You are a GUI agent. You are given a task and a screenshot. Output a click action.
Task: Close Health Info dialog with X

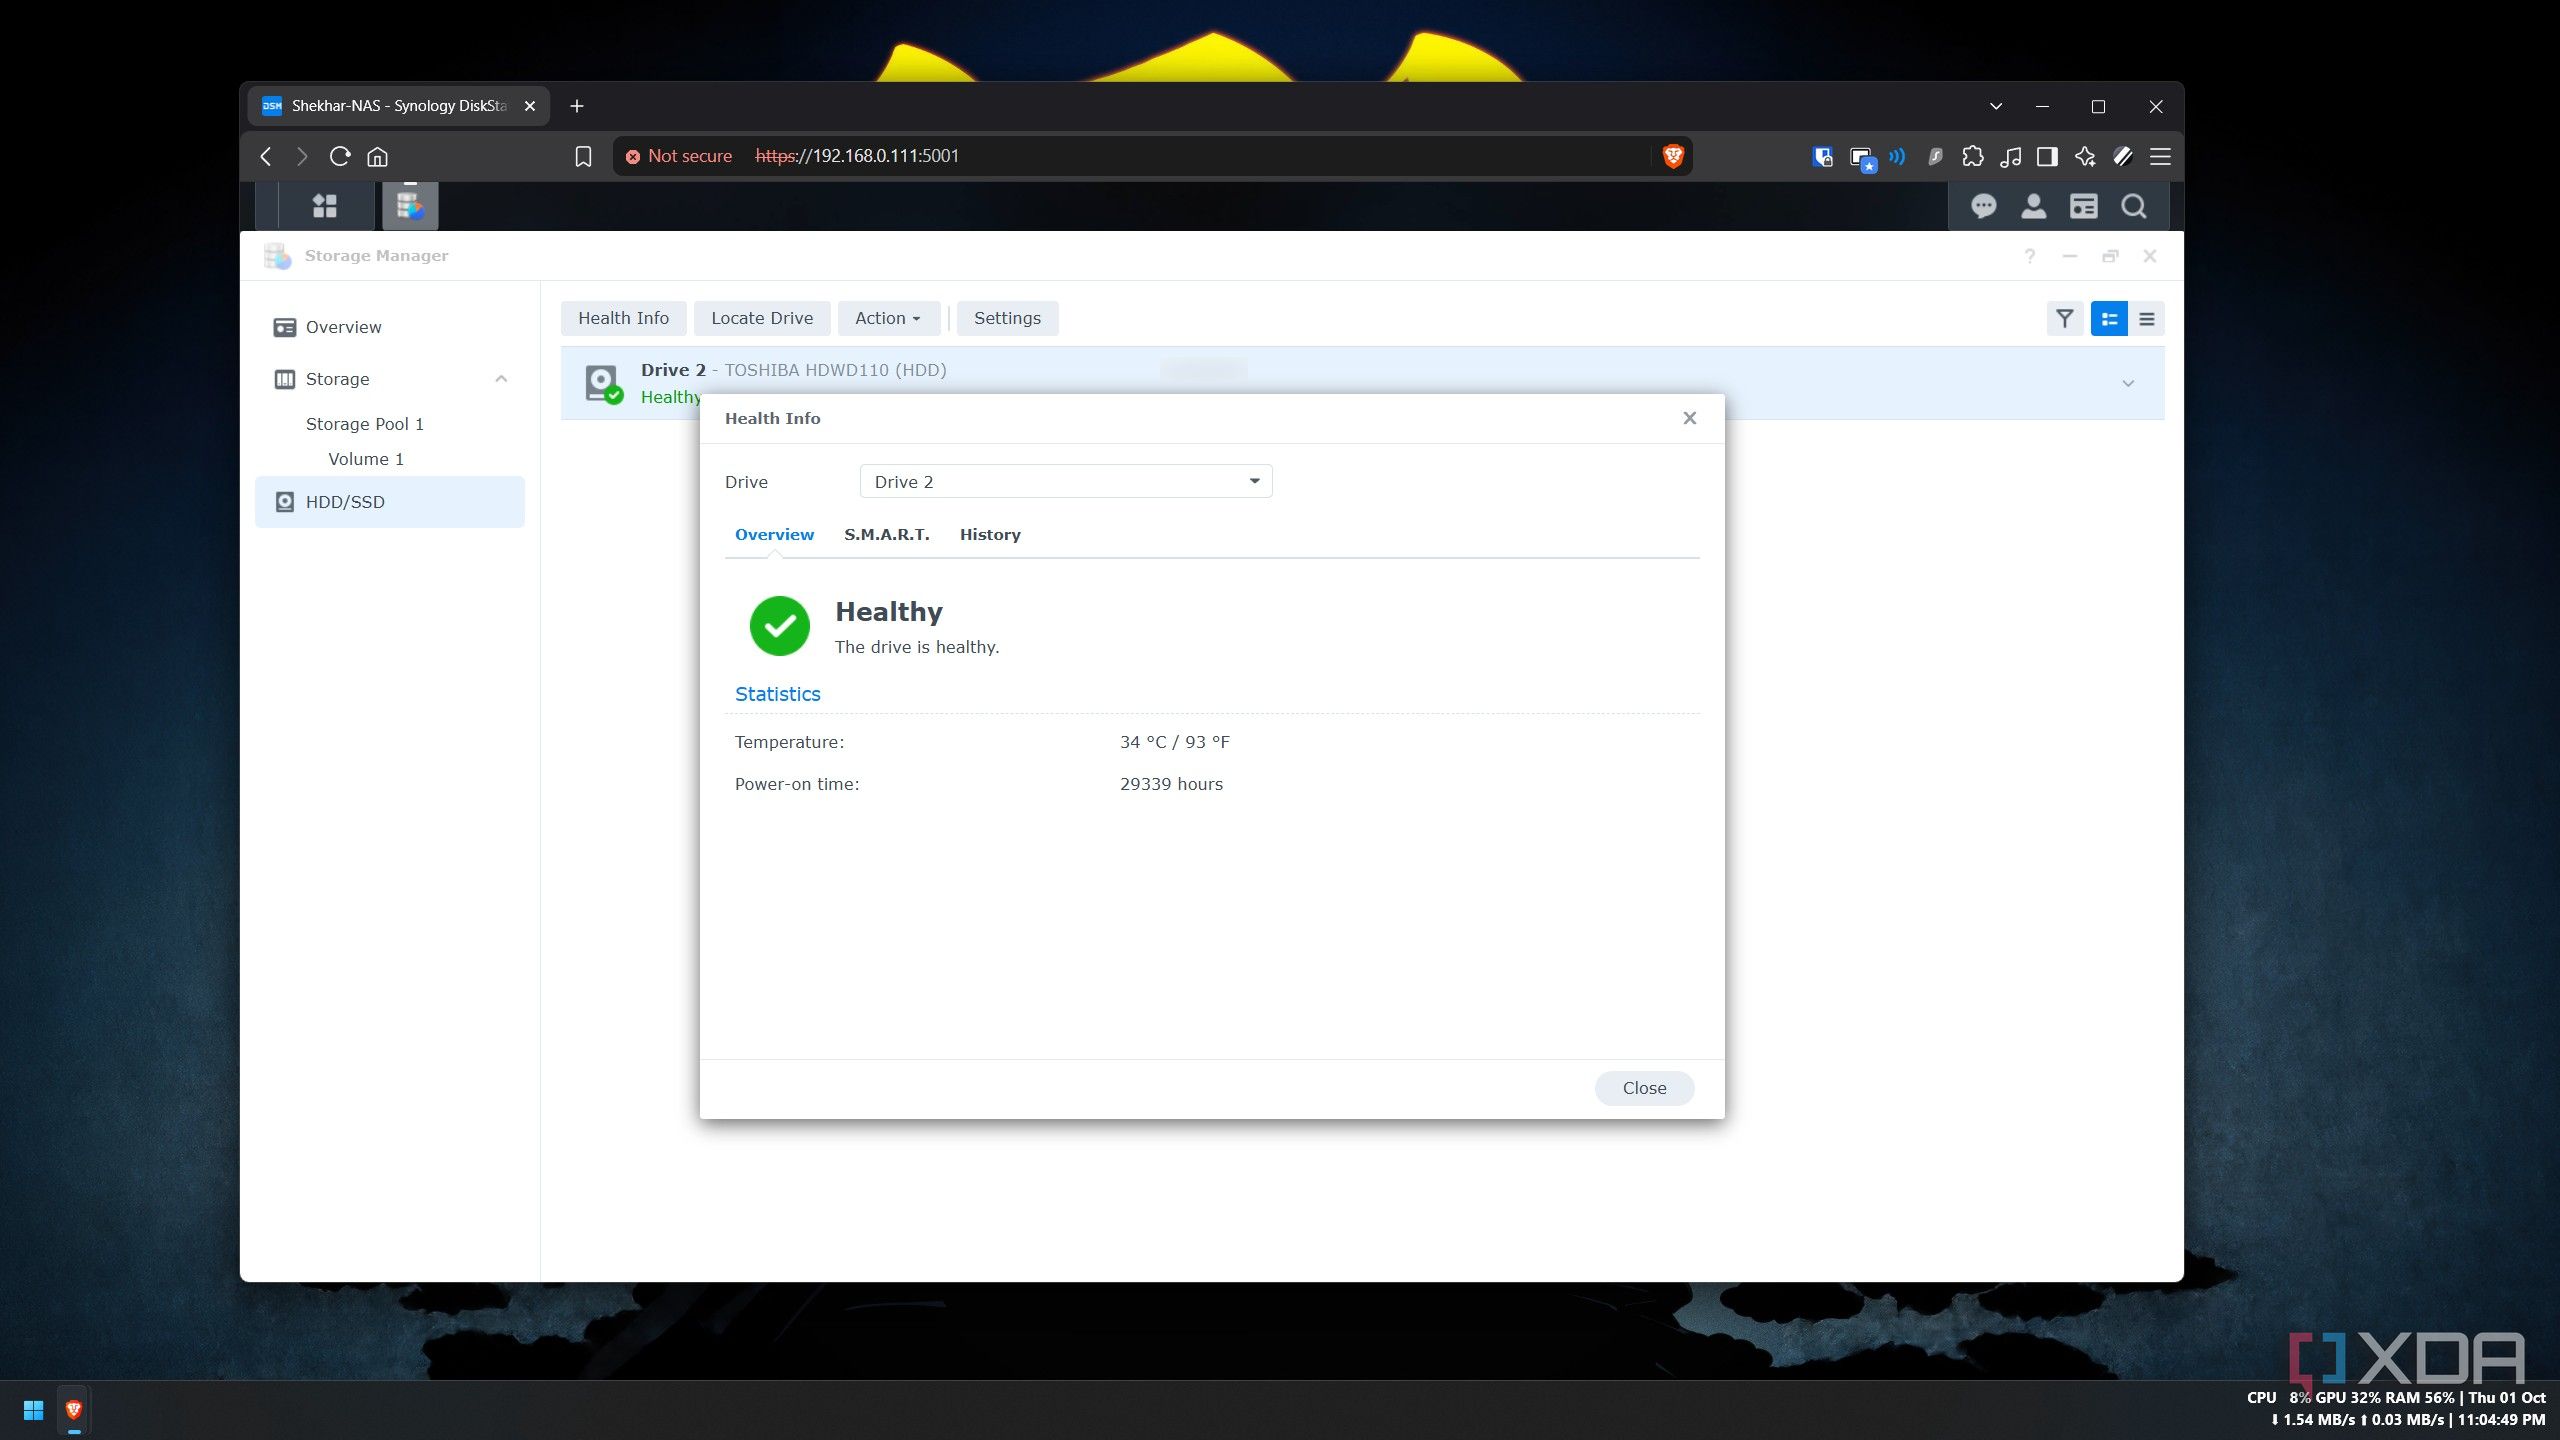(x=1689, y=418)
